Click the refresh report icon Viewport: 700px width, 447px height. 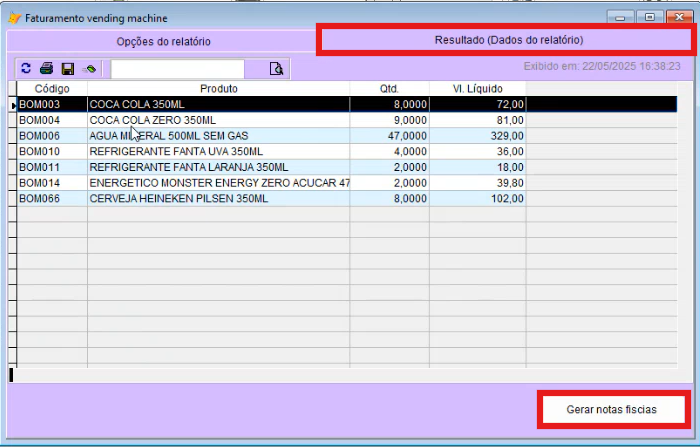pos(26,69)
